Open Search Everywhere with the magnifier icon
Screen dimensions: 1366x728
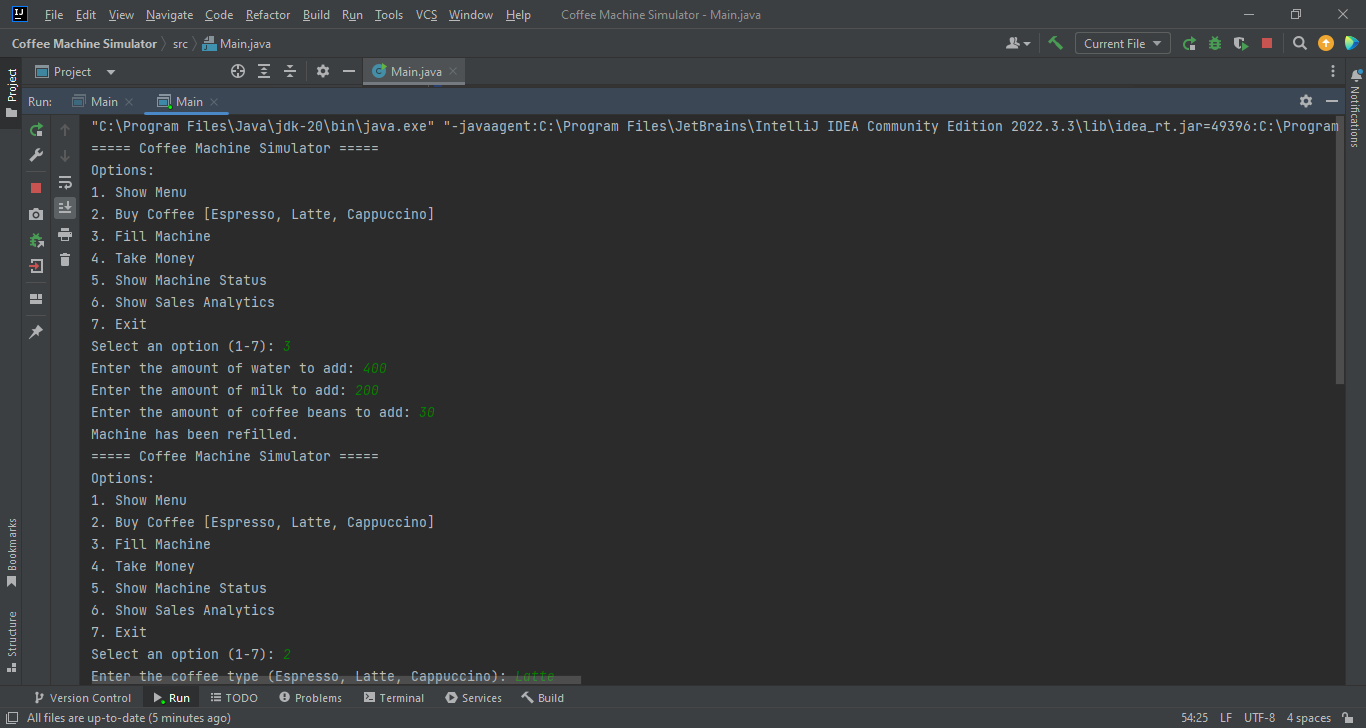tap(1300, 43)
